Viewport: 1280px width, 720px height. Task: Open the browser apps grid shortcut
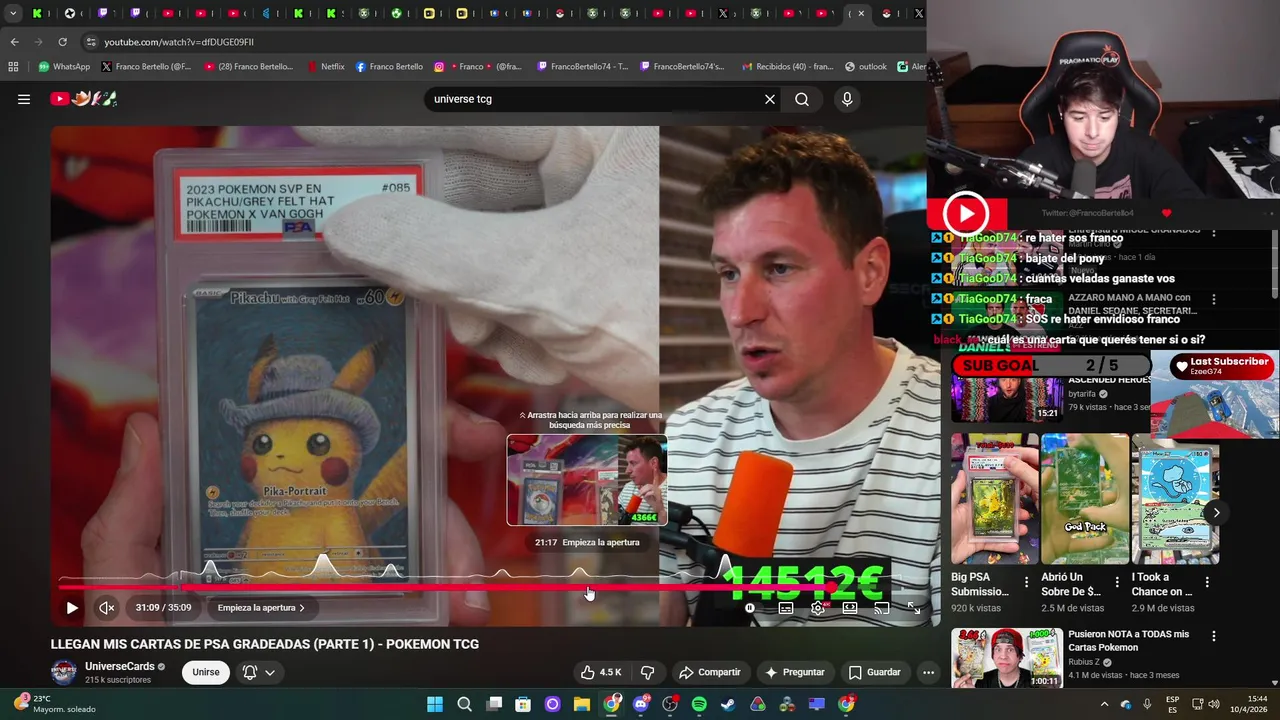pyautogui.click(x=13, y=67)
